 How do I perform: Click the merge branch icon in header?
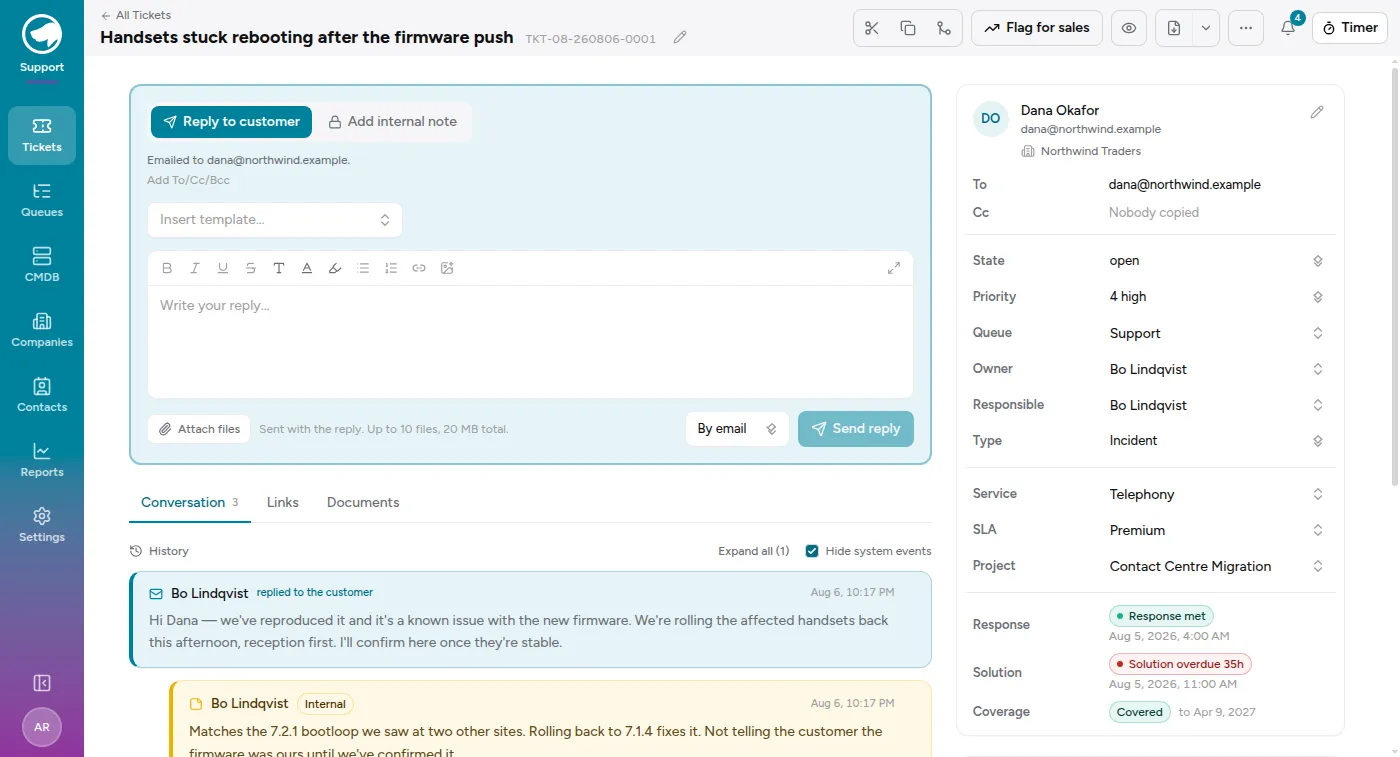click(x=944, y=28)
